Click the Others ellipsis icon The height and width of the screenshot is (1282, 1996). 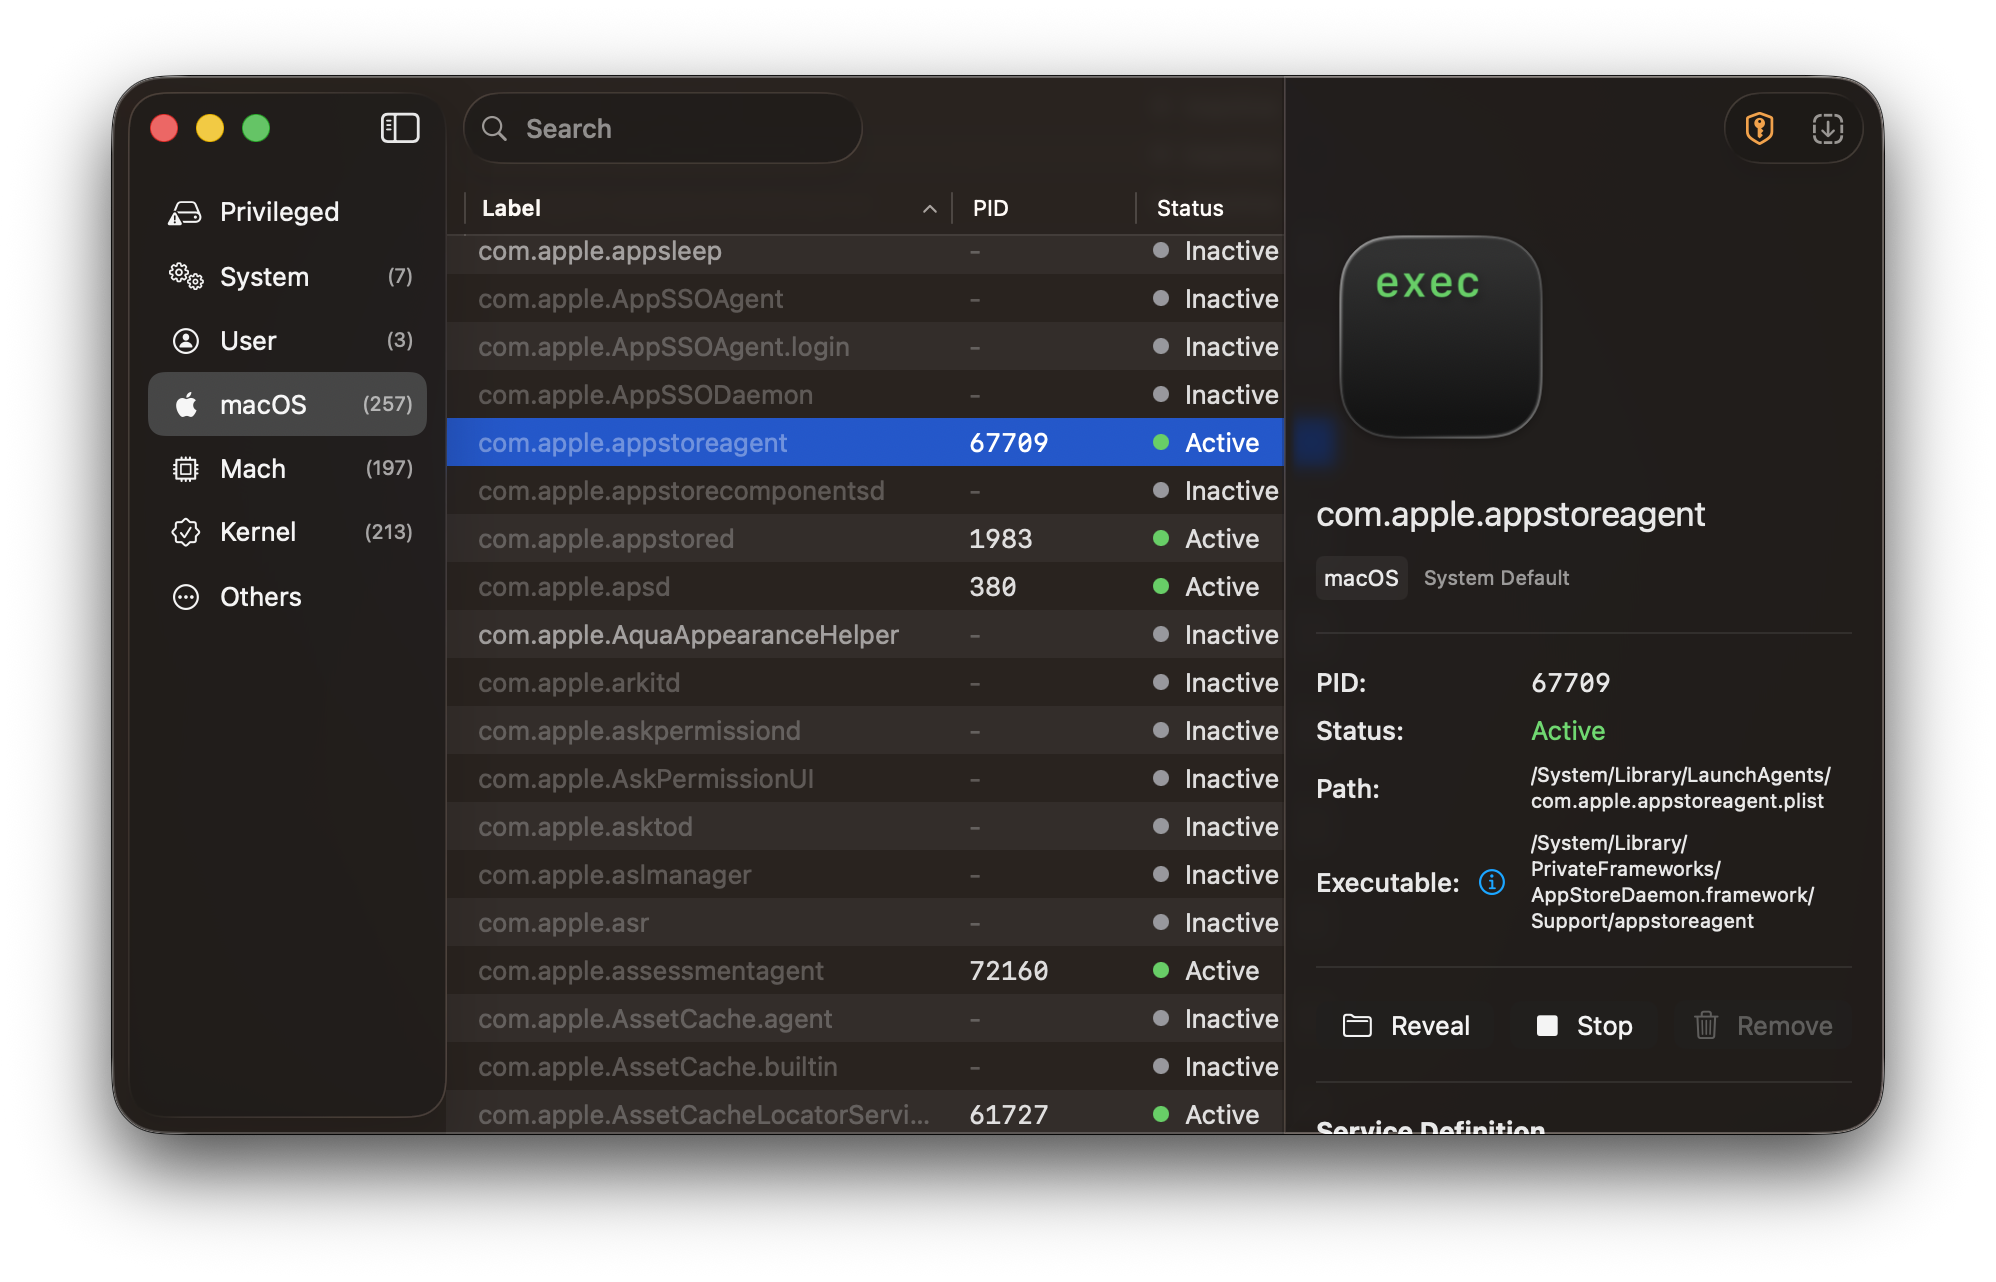pyautogui.click(x=184, y=597)
